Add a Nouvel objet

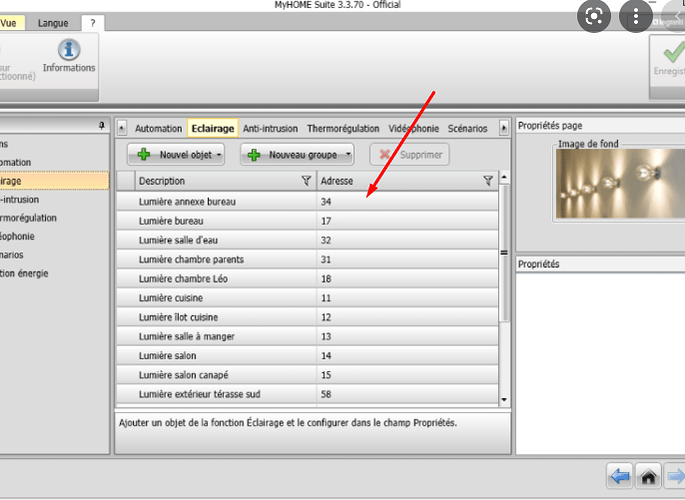(x=175, y=155)
